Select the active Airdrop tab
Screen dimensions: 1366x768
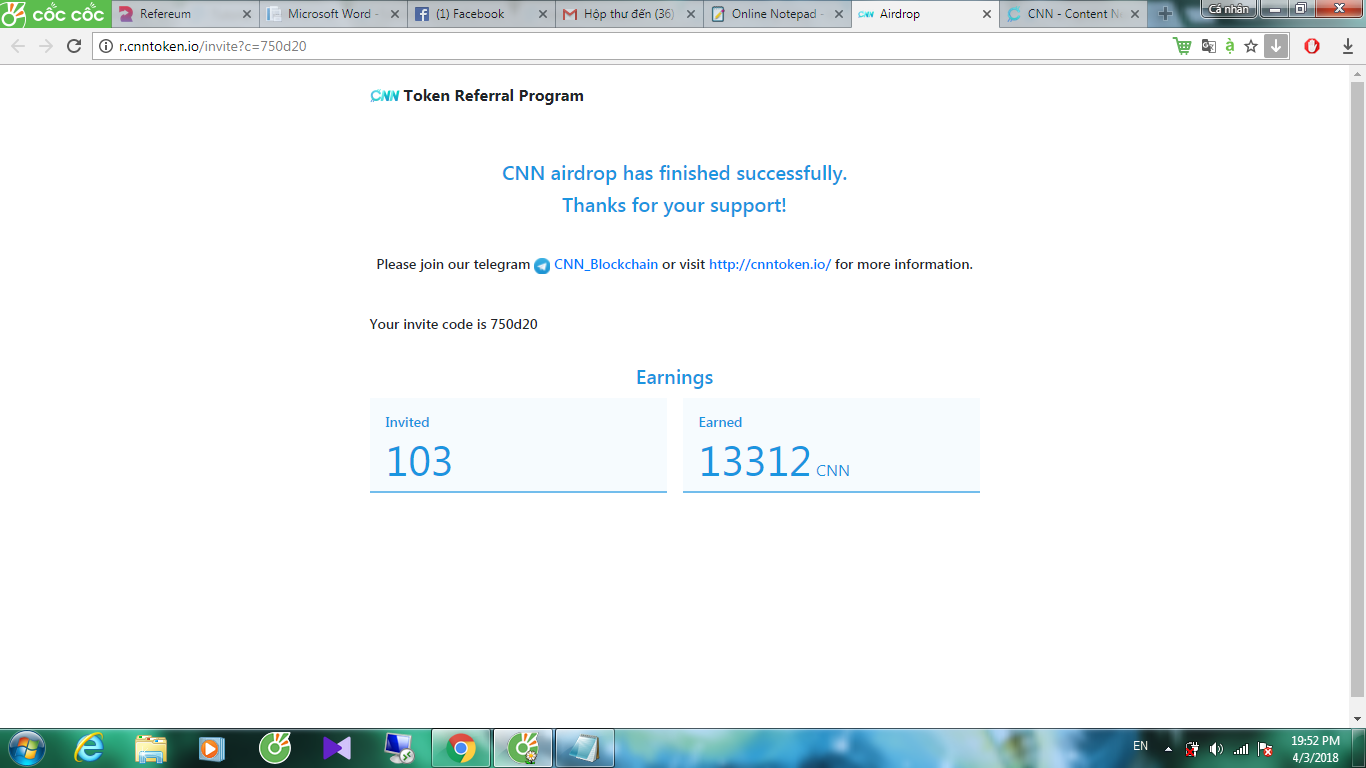point(925,14)
